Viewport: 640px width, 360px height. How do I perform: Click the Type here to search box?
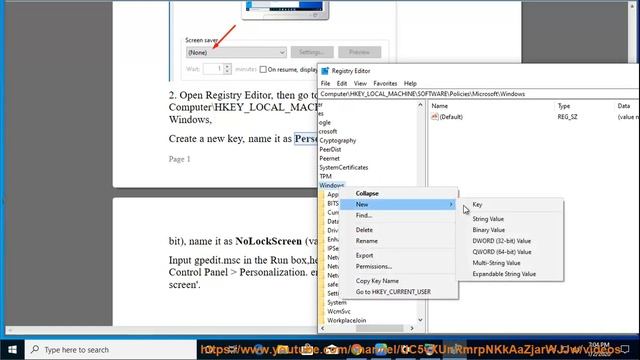(111, 350)
